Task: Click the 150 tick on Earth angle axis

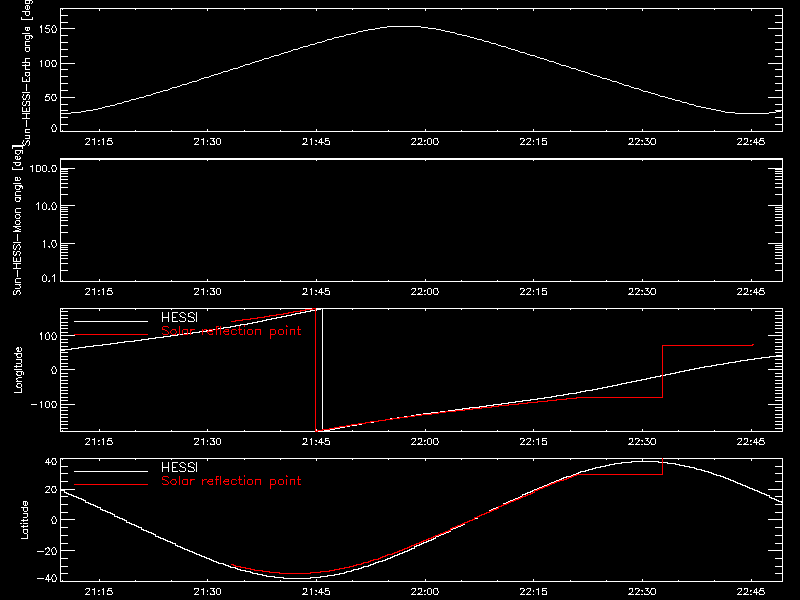Action: pyautogui.click(x=48, y=30)
